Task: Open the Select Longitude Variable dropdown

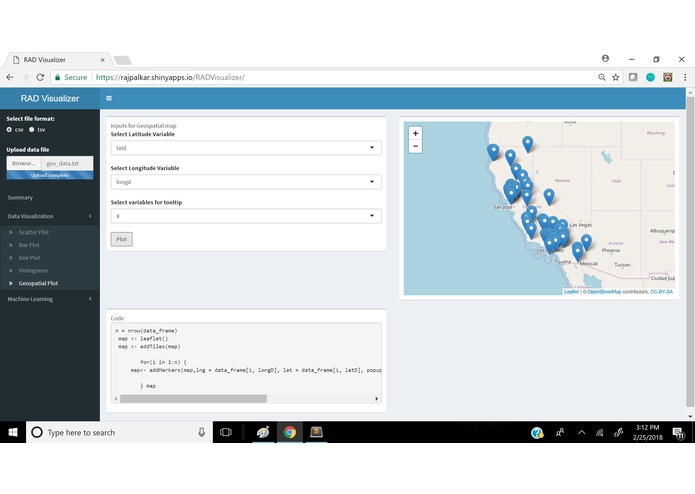Action: click(x=246, y=182)
